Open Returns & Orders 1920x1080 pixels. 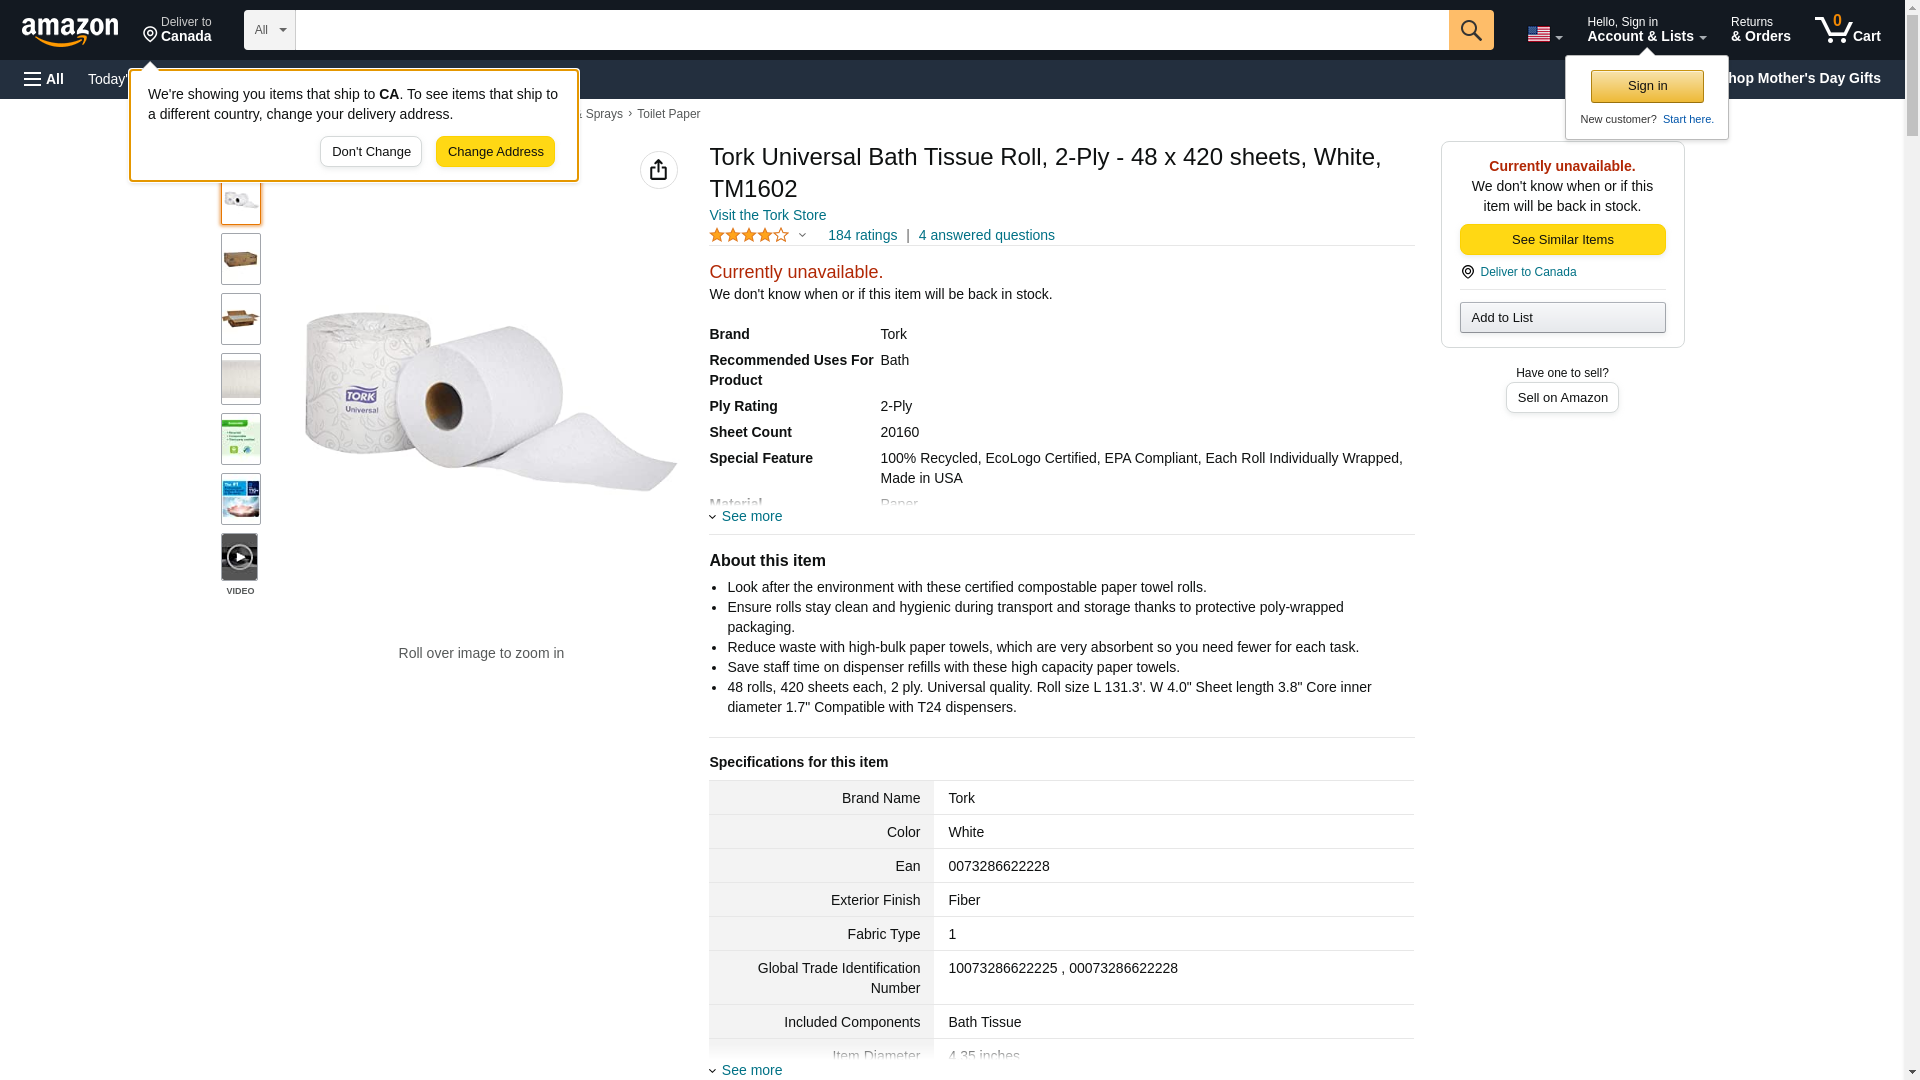1760,30
